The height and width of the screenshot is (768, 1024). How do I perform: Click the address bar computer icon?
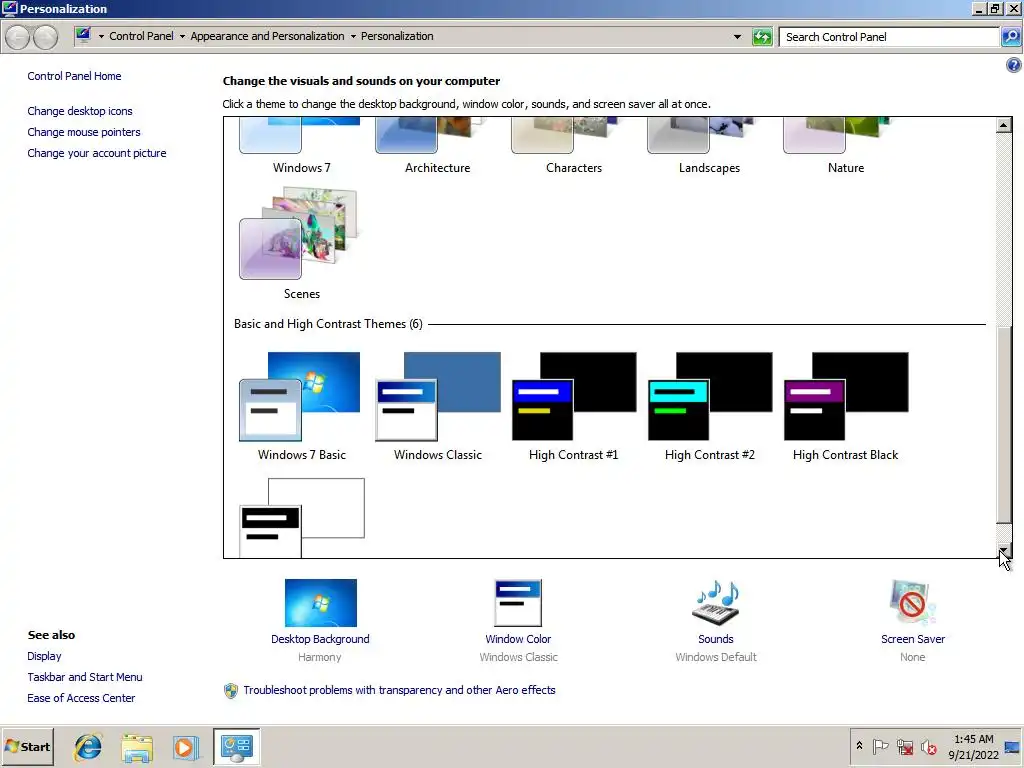[x=83, y=36]
